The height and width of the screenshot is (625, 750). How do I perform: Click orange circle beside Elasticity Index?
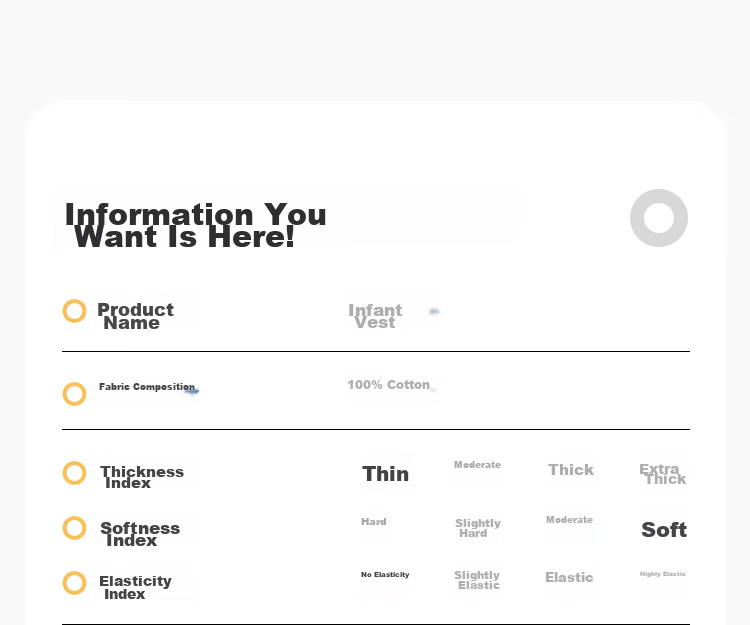[75, 583]
